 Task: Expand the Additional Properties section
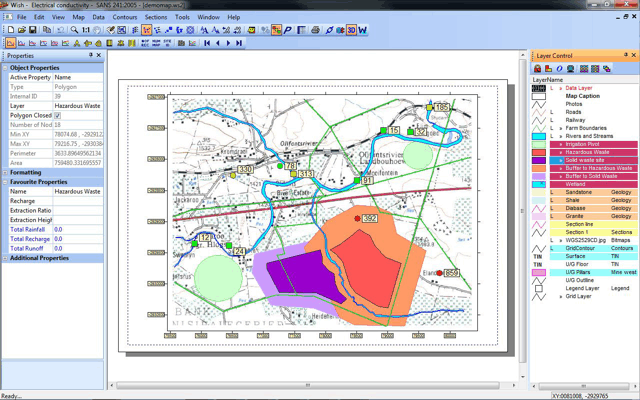(4, 258)
